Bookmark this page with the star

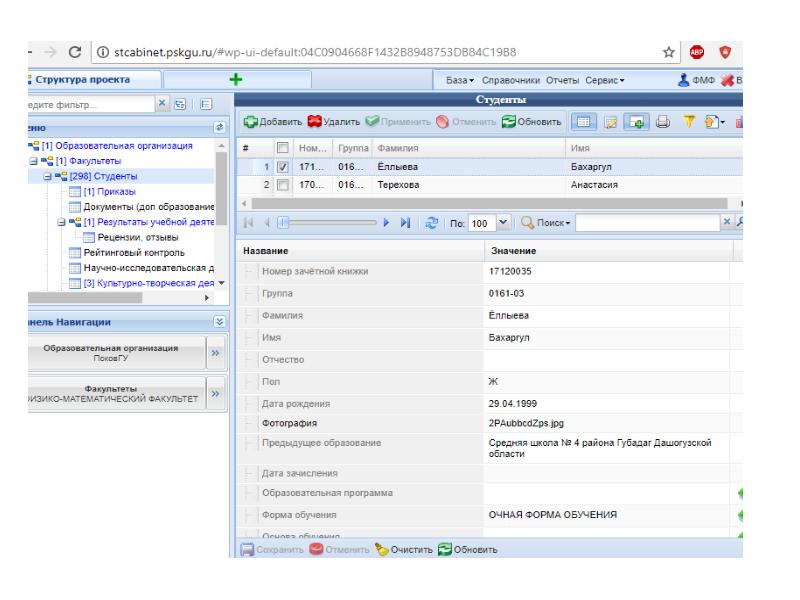click(x=668, y=52)
